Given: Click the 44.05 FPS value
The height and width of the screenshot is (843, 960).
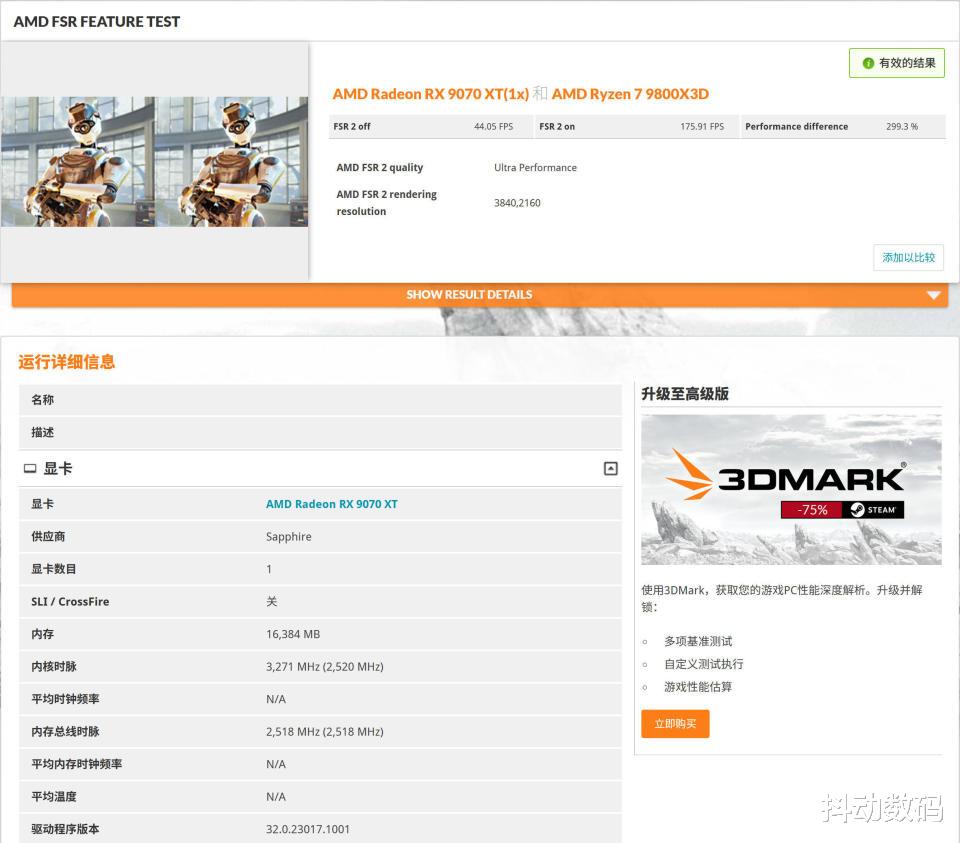Looking at the screenshot, I should click(x=493, y=126).
